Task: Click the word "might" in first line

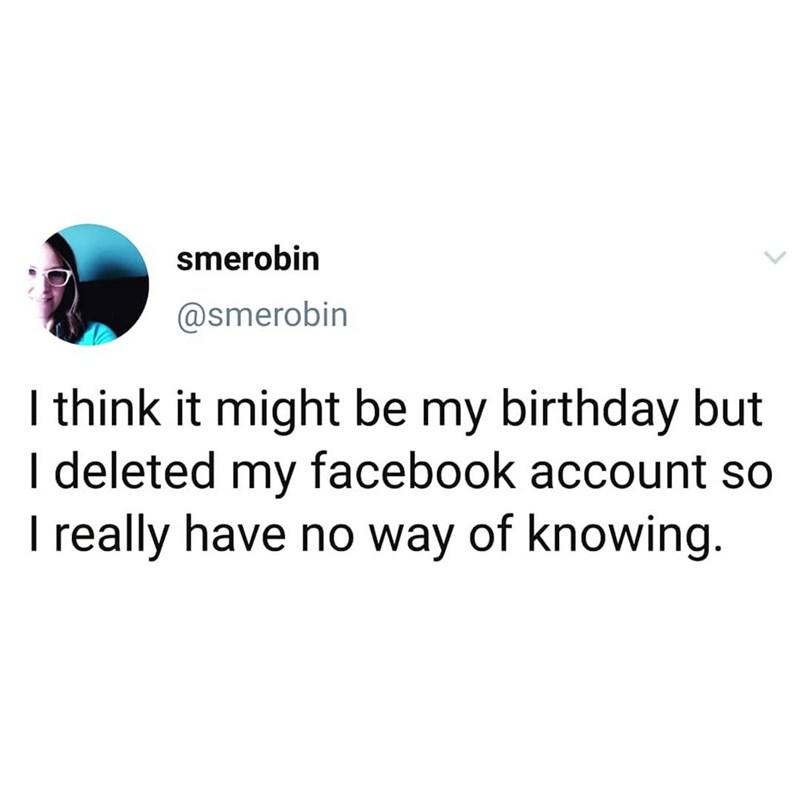Action: click(x=278, y=411)
